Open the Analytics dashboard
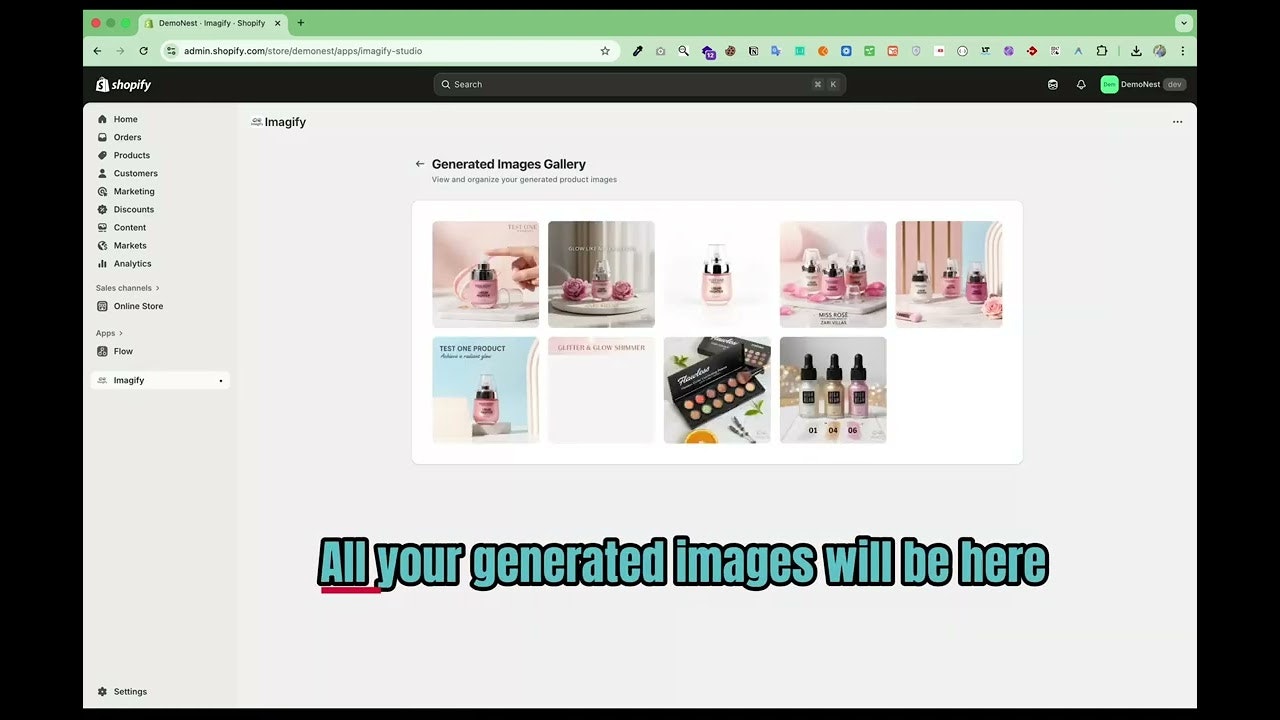Screen dimensions: 1280x720 (x=132, y=263)
